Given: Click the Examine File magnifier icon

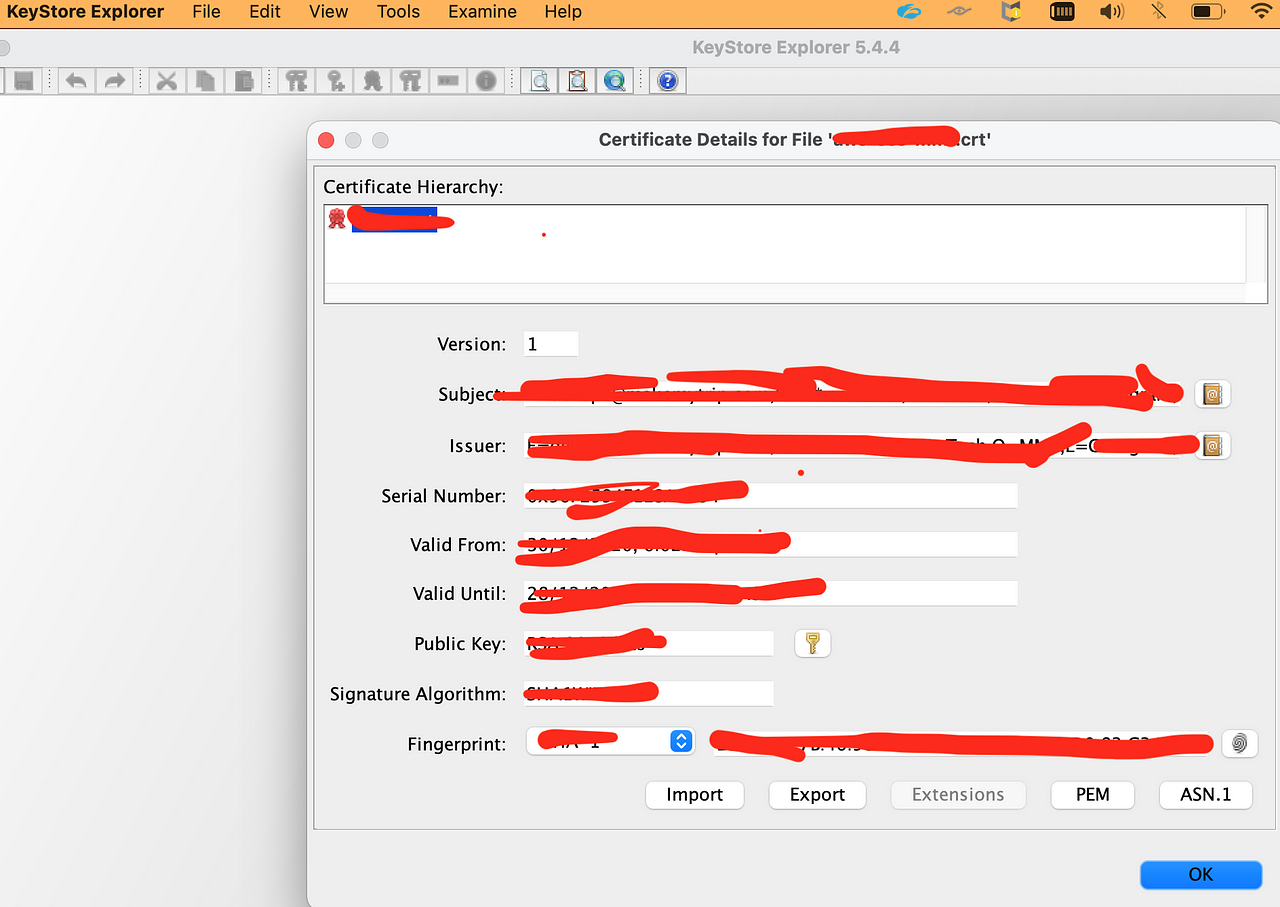Looking at the screenshot, I should click(x=540, y=81).
